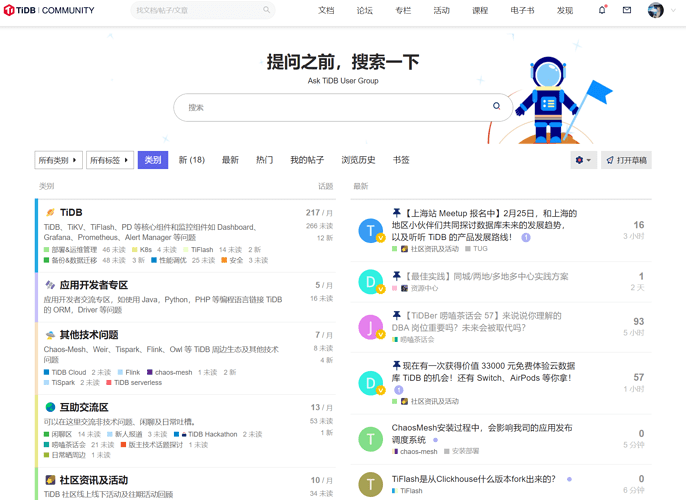Open the 所有标签 dropdown

pos(110,160)
